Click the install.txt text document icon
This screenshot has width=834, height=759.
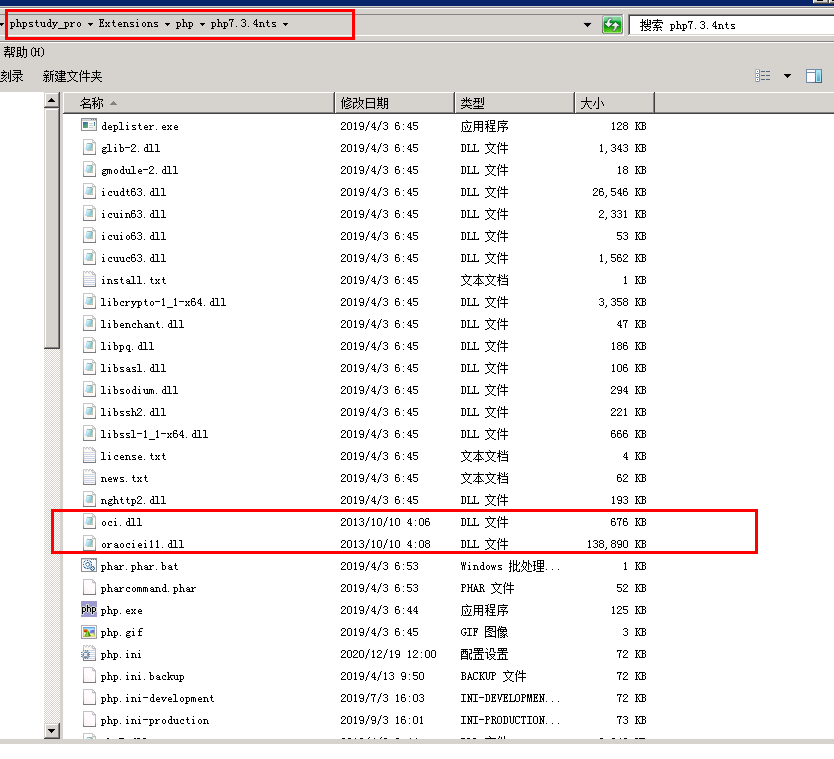tap(88, 279)
